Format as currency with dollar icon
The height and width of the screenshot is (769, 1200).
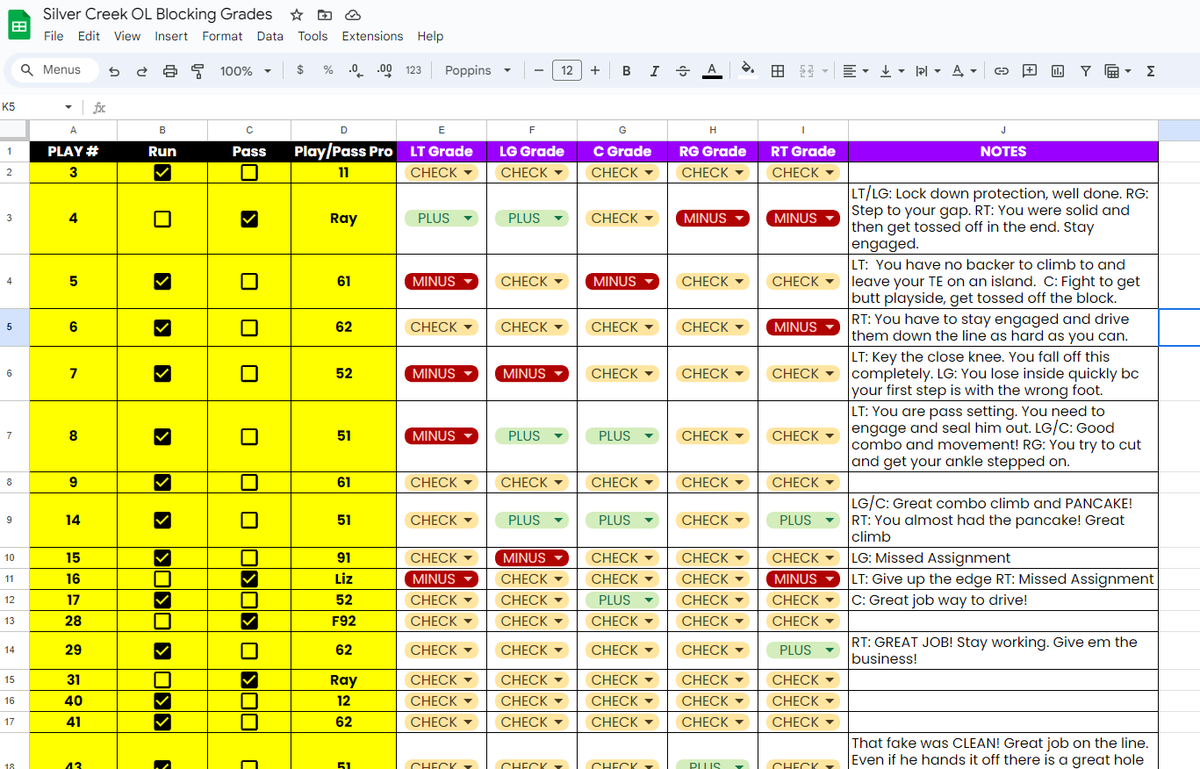point(300,71)
